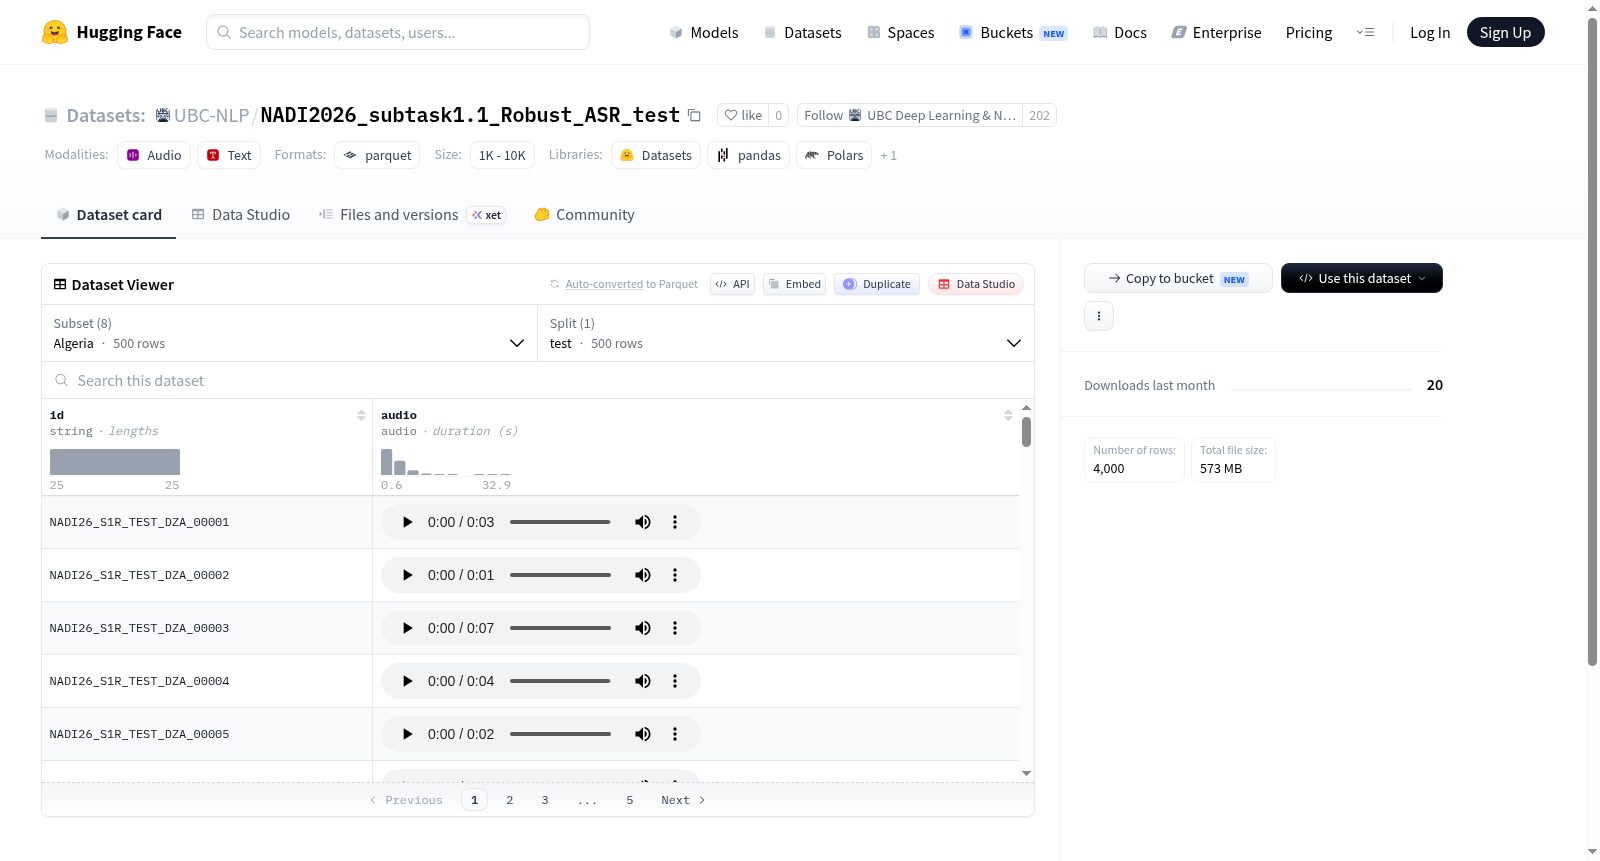Image resolution: width=1600 pixels, height=861 pixels.
Task: Click the Duplicate button
Action: click(x=877, y=284)
